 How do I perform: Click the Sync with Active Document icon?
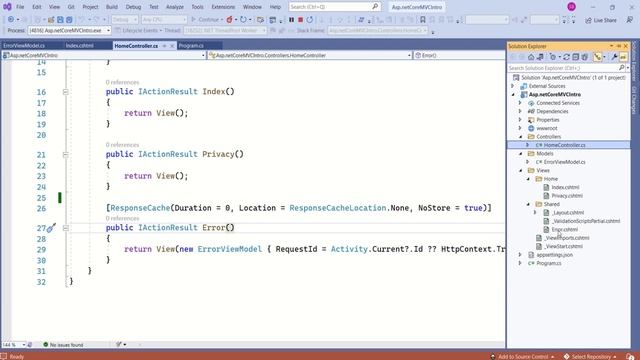pyautogui.click(x=566, y=57)
